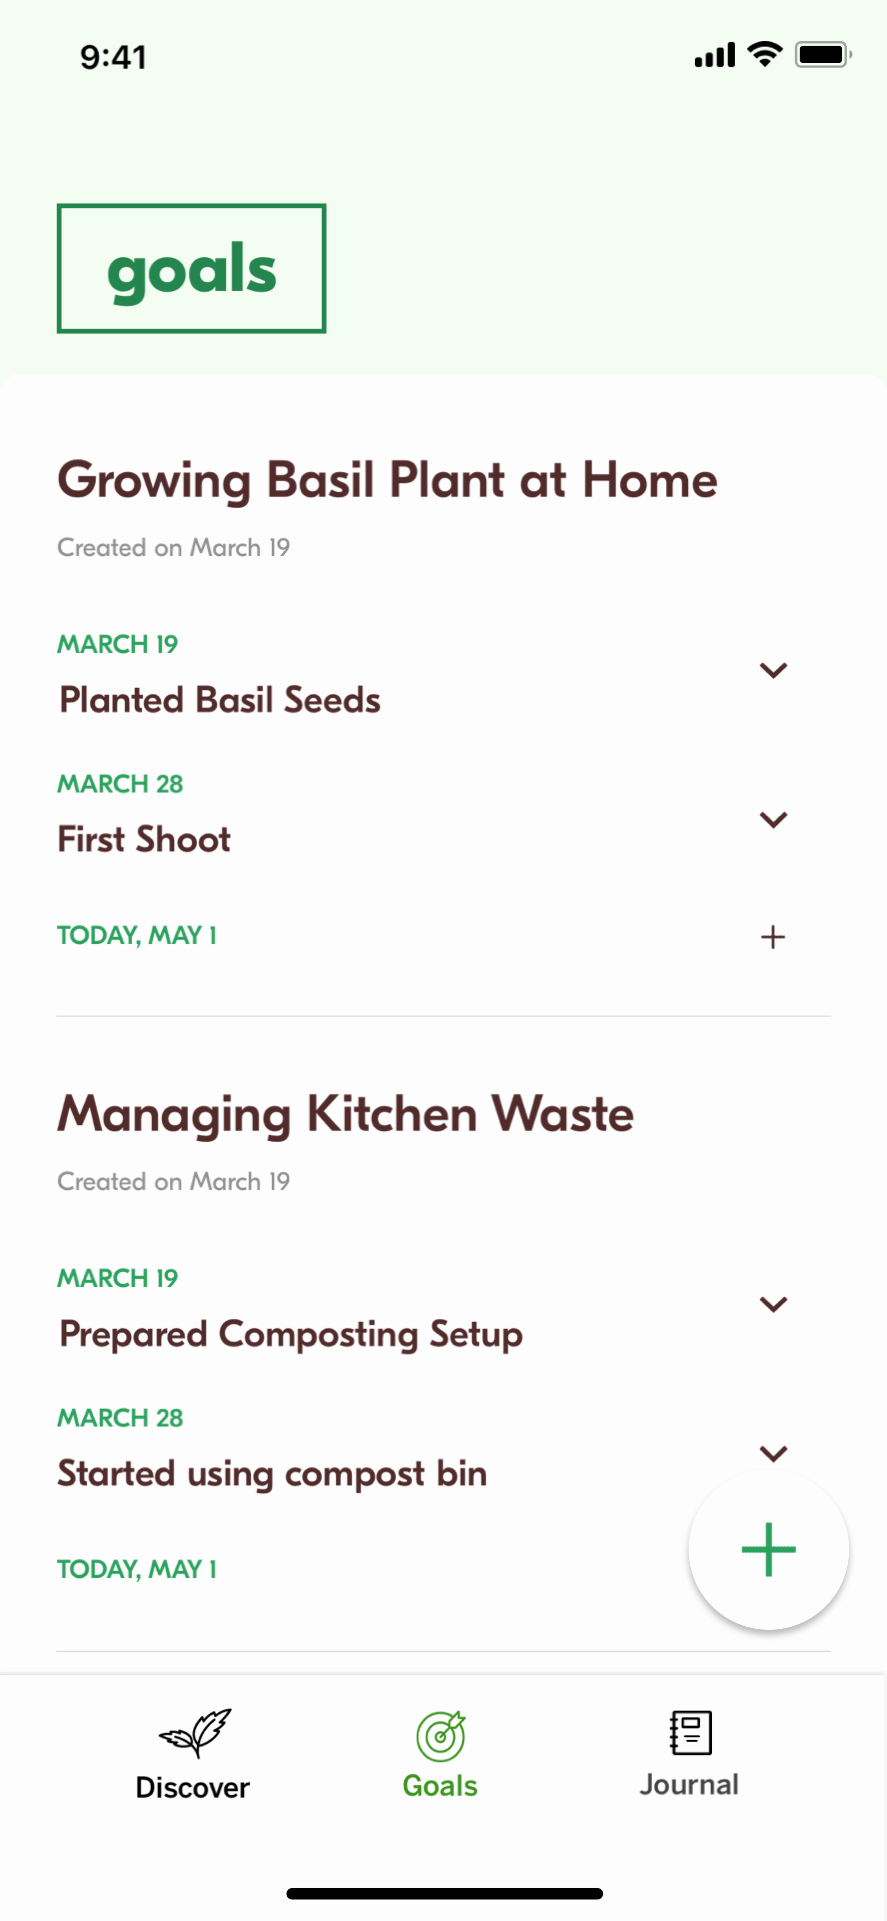Screen dimensions: 887x1921
Task: Expand the Started using compost bin entry
Action: [774, 1453]
